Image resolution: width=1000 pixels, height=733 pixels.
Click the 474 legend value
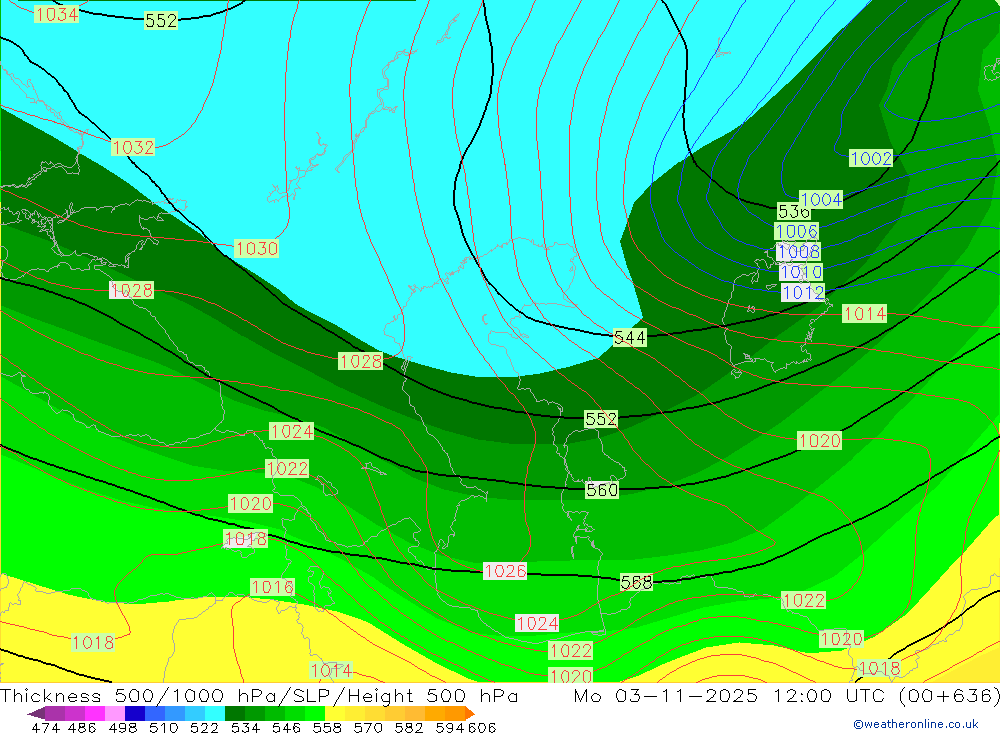coord(45,728)
